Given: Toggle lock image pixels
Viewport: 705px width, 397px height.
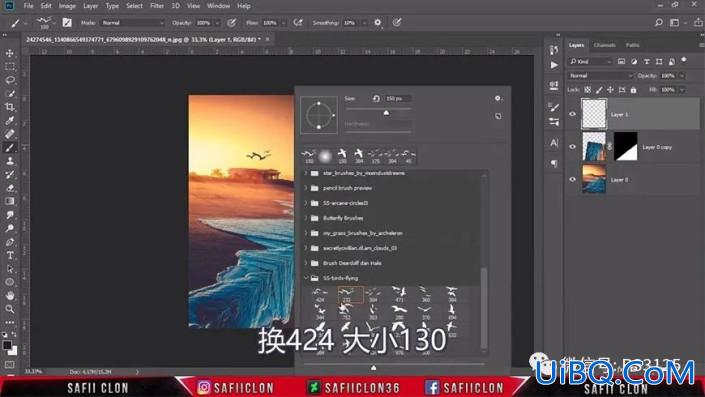Looking at the screenshot, I should [599, 90].
